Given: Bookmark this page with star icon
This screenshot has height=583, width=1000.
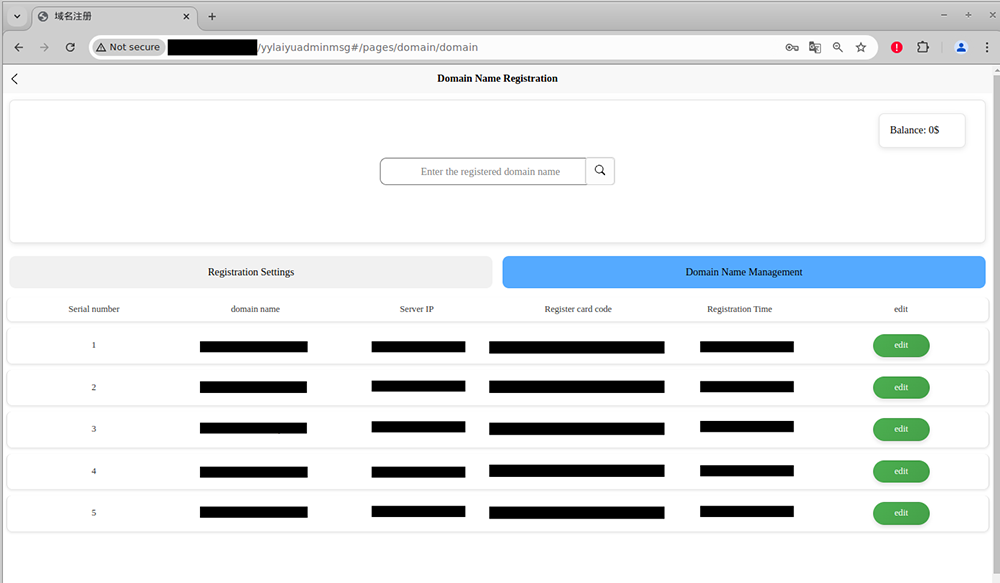Looking at the screenshot, I should point(861,47).
